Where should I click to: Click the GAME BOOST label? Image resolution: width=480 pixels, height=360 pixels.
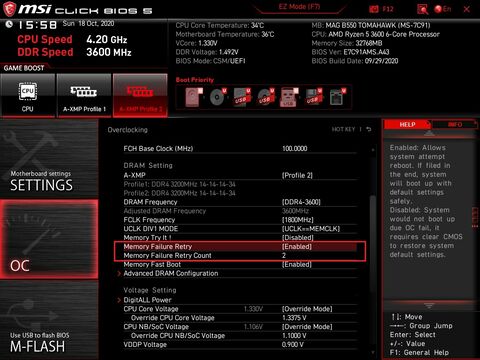pos(24,68)
